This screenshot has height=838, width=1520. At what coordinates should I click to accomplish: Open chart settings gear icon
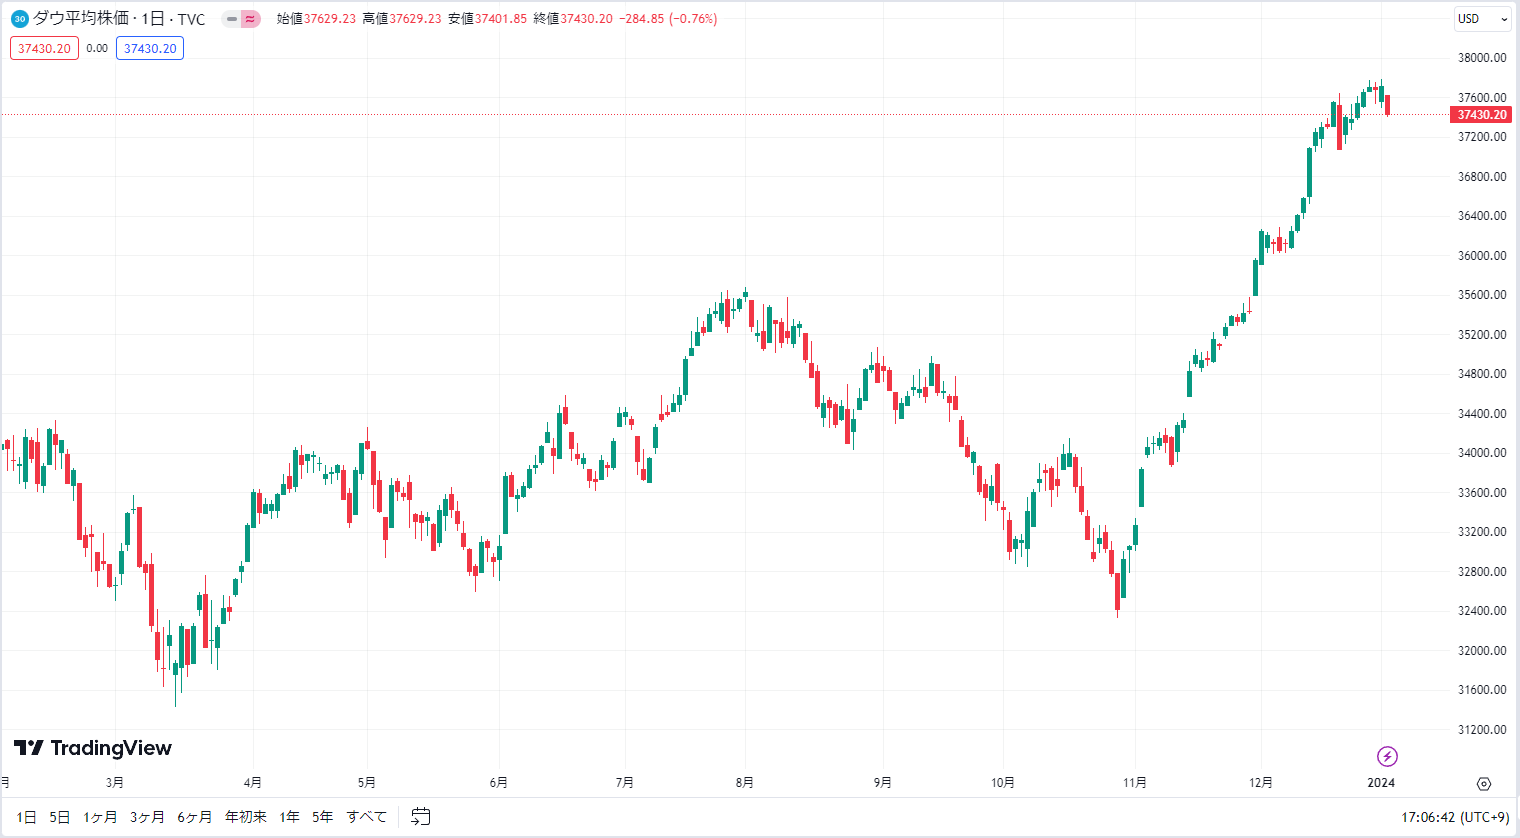tap(1484, 784)
